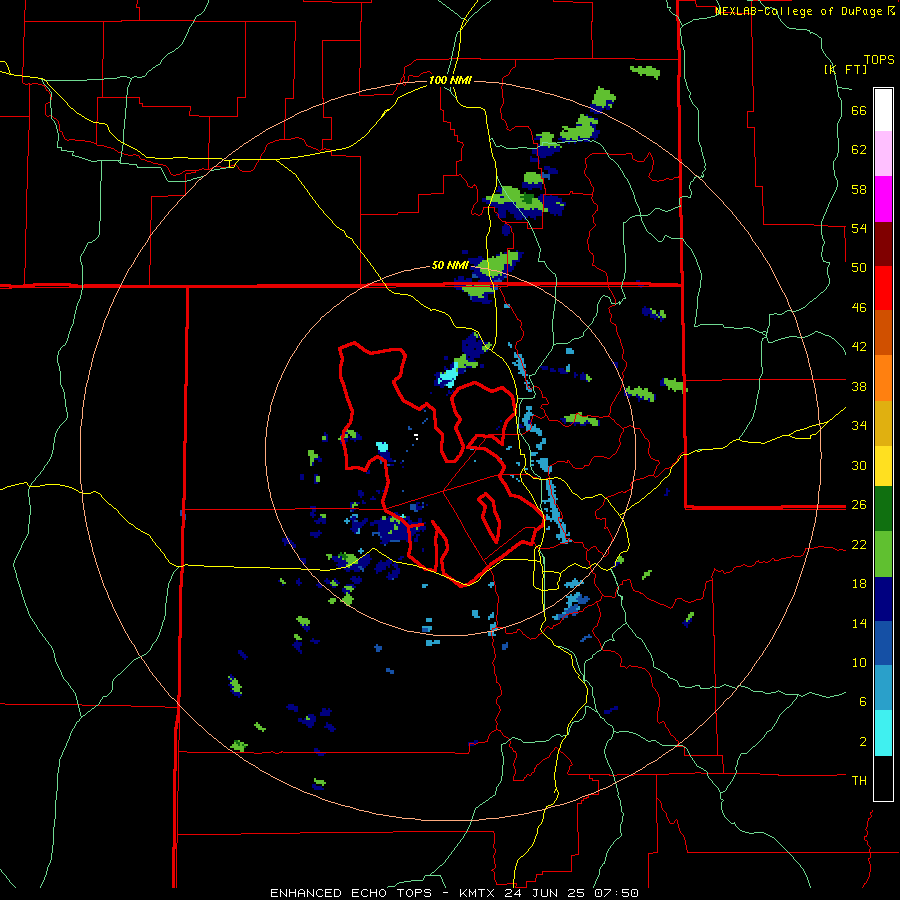Screen dimensions: 900x900
Task: Click the 6 value on the legend
Action: 863,702
